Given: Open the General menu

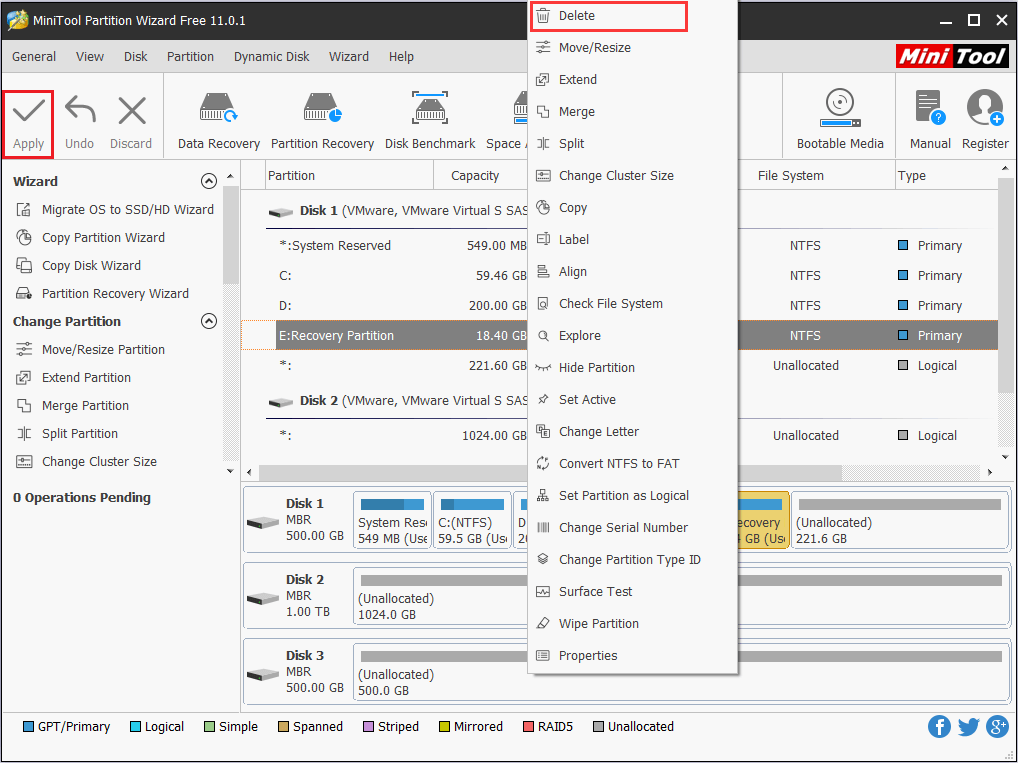Looking at the screenshot, I should (34, 56).
